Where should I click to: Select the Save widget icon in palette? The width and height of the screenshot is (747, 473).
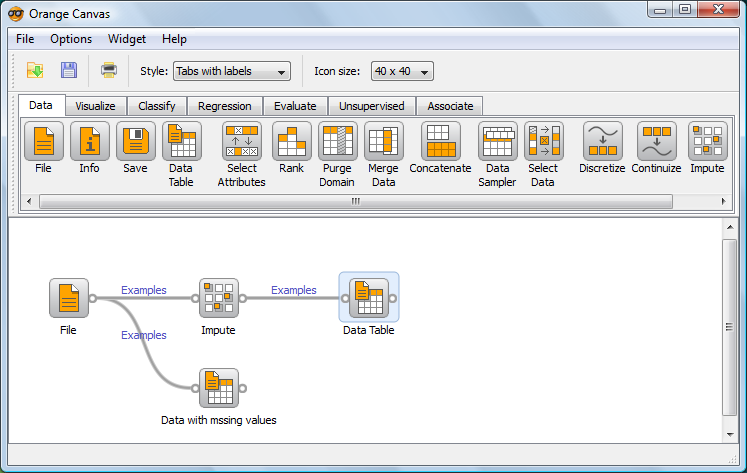pyautogui.click(x=136, y=141)
